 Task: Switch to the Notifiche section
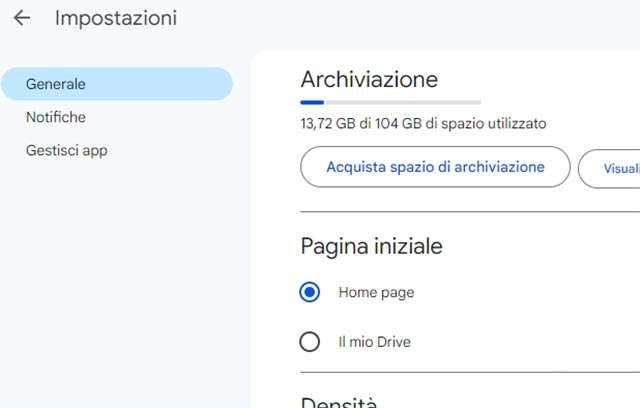click(x=56, y=117)
